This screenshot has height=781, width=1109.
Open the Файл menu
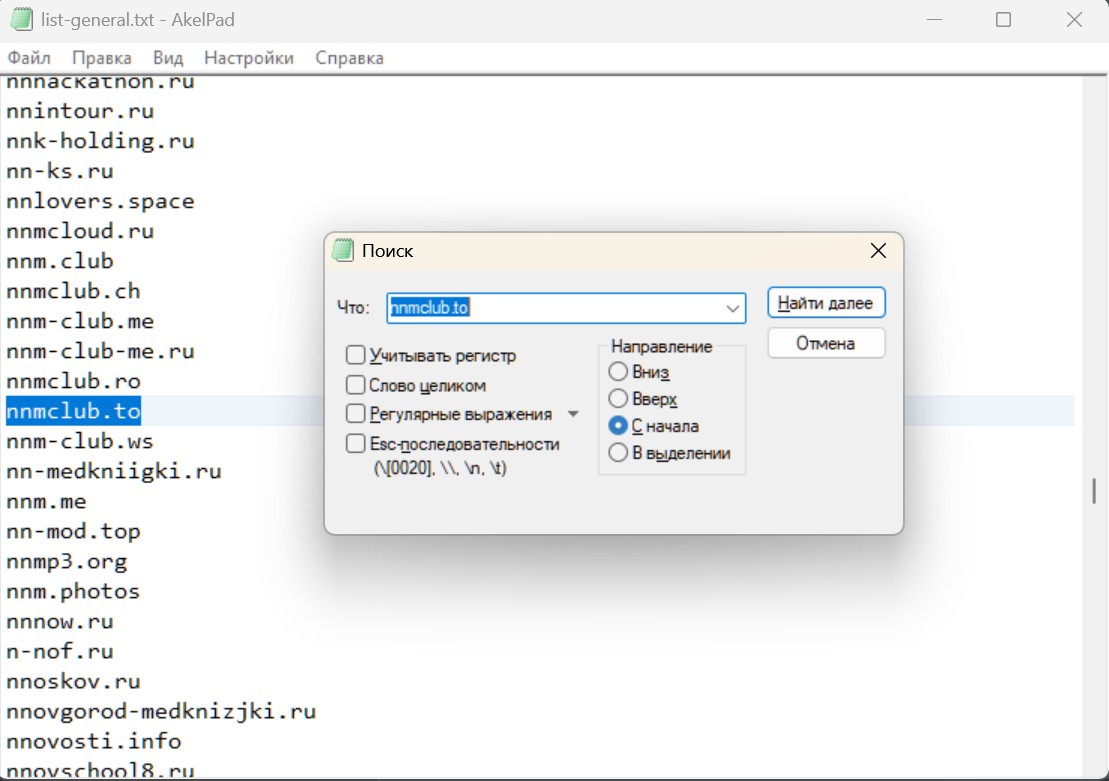tap(29, 58)
